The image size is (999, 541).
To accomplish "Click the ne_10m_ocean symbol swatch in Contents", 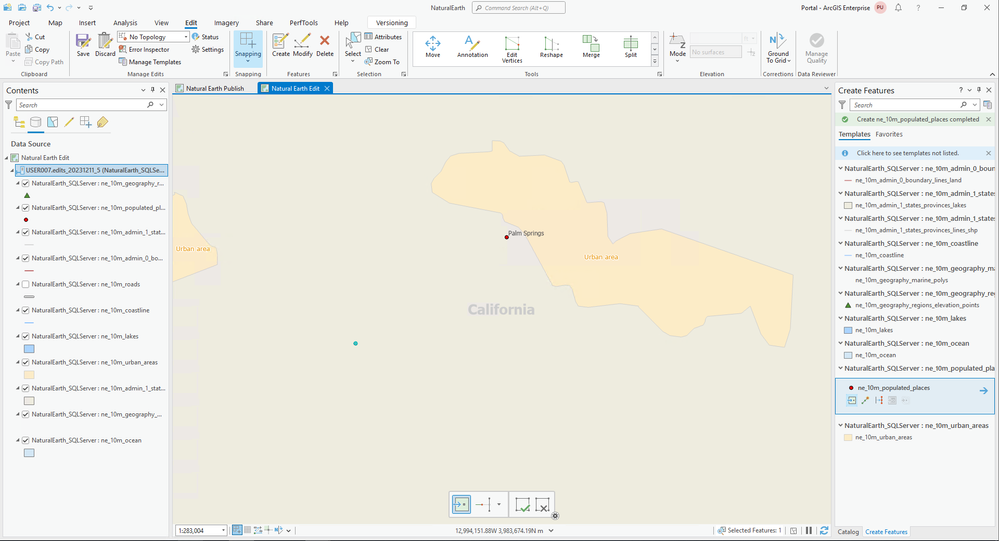I will (x=29, y=453).
